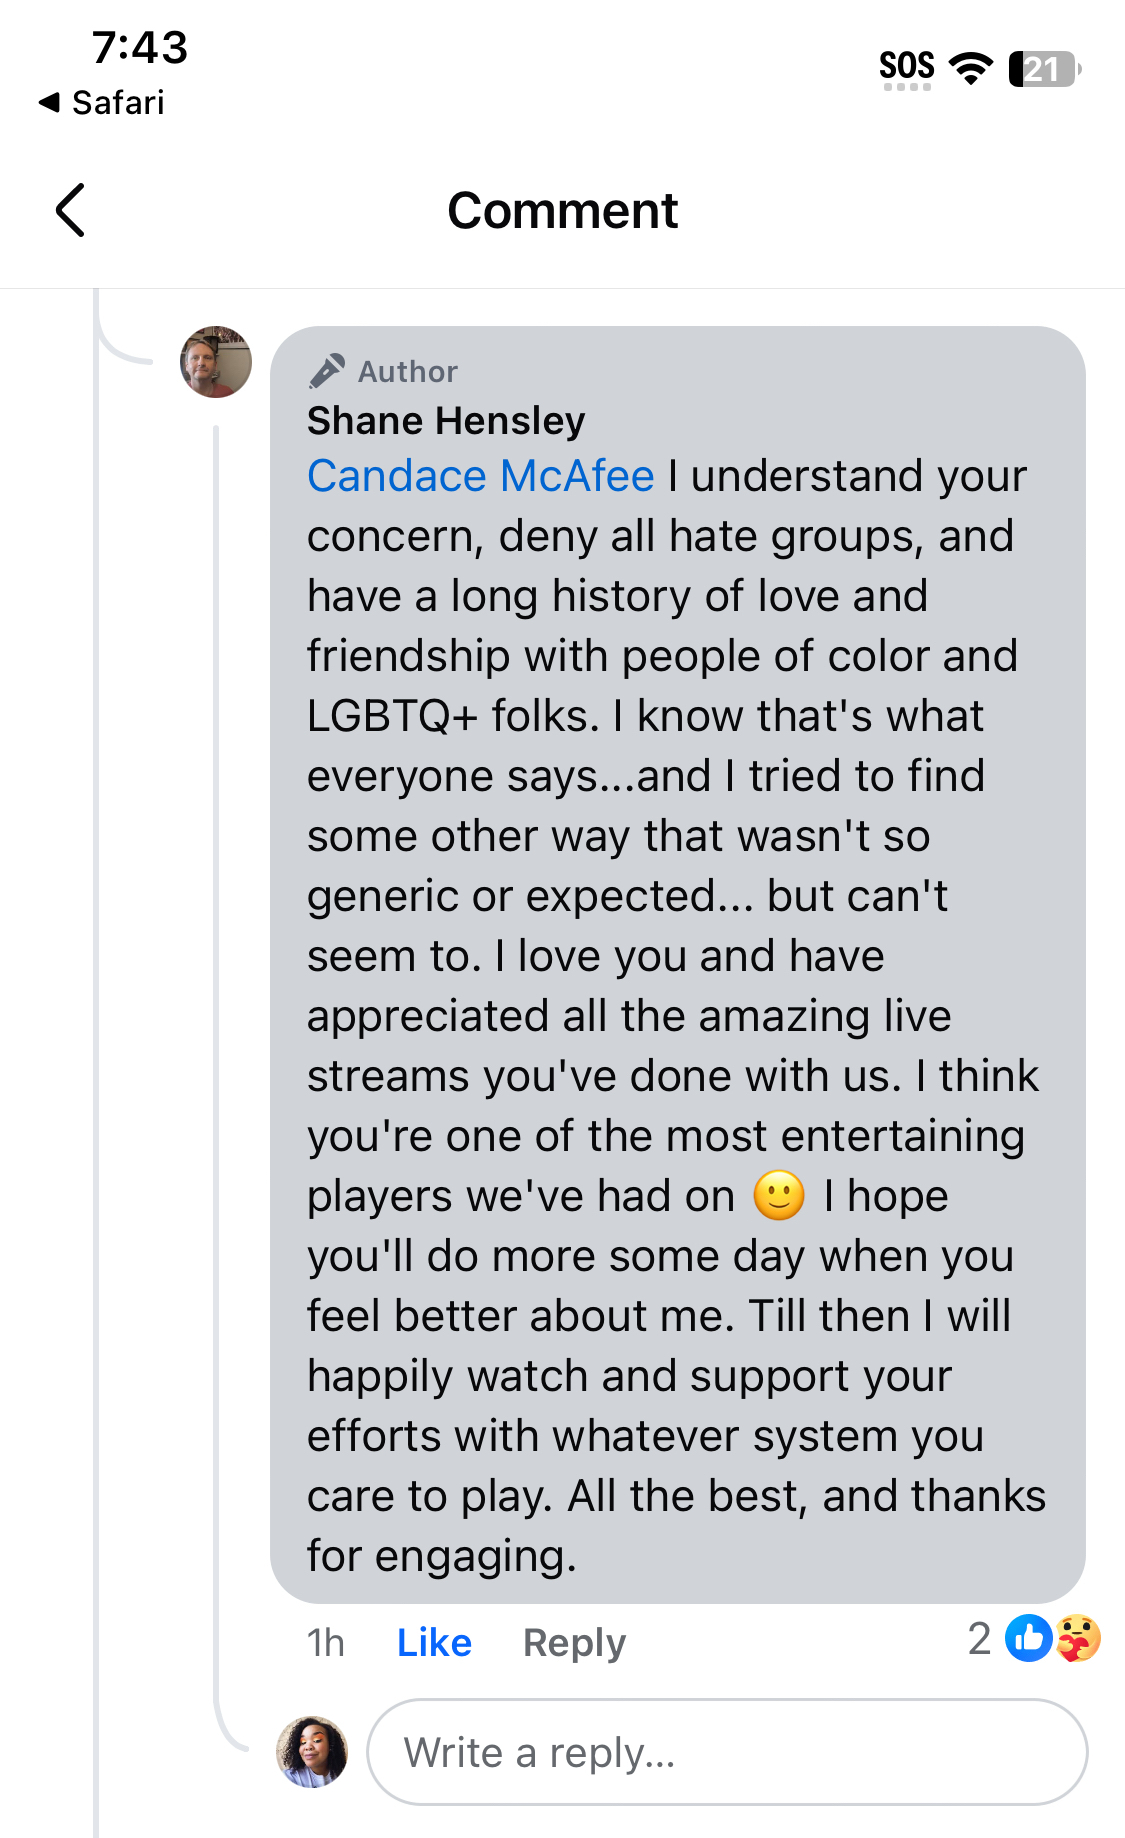Click the care hug reaction emoji
Viewport: 1125px width, 1838px height.
(x=1078, y=1639)
